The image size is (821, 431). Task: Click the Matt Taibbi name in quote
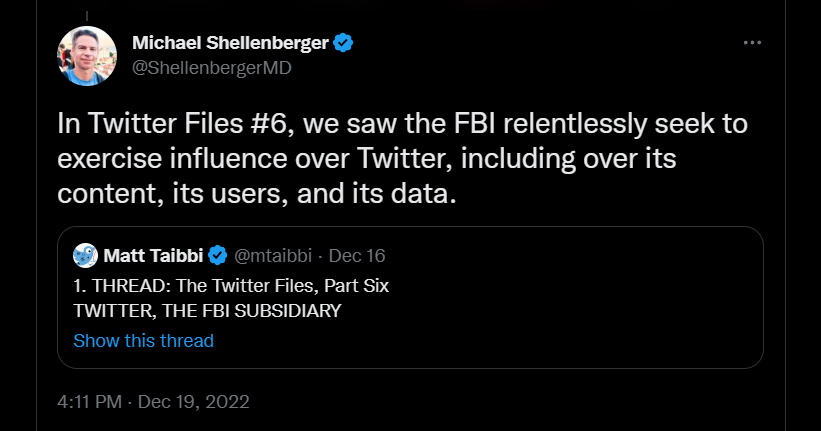tap(150, 257)
